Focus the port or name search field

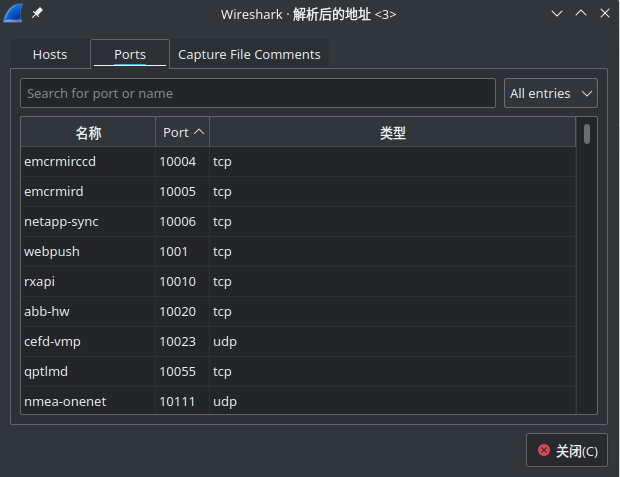[258, 93]
